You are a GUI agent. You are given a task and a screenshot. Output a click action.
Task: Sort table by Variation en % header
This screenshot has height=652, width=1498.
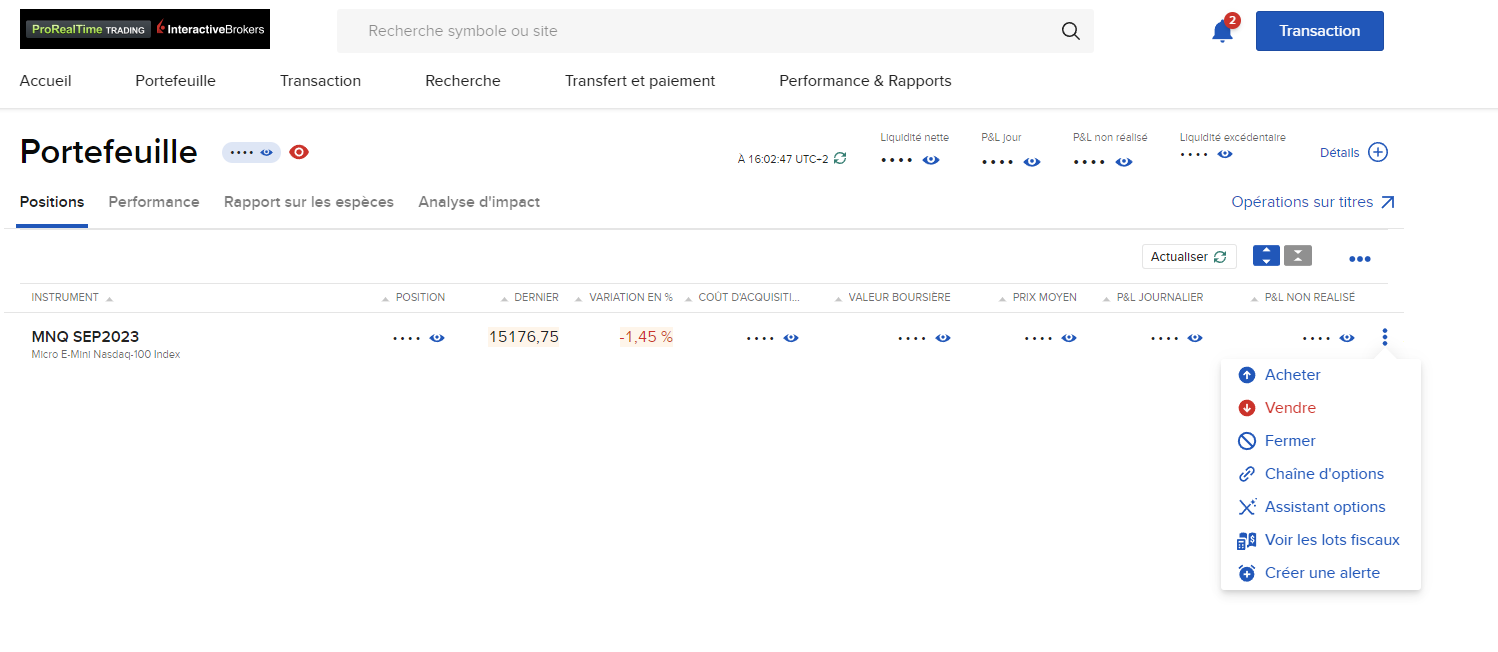631,297
